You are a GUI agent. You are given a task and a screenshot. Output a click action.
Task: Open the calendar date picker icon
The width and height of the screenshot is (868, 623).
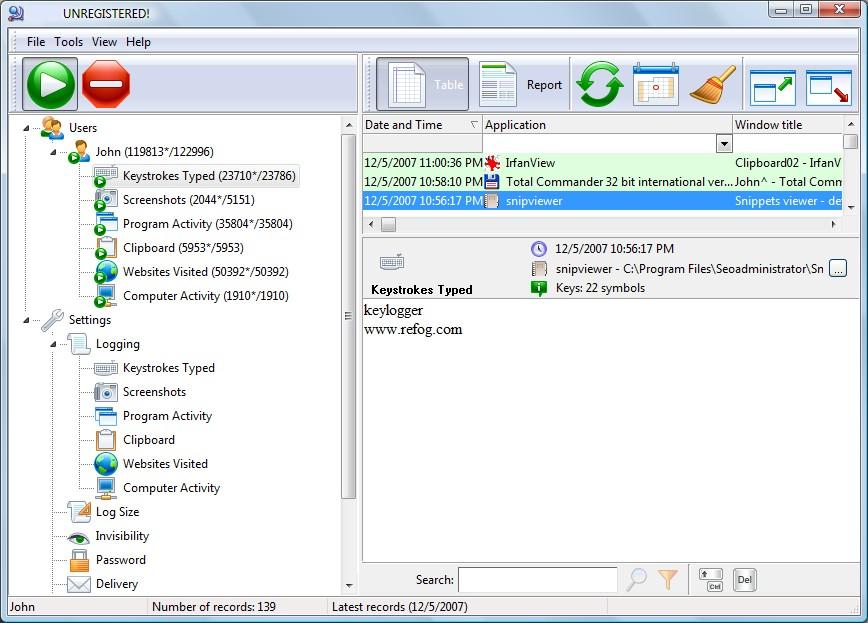[656, 84]
